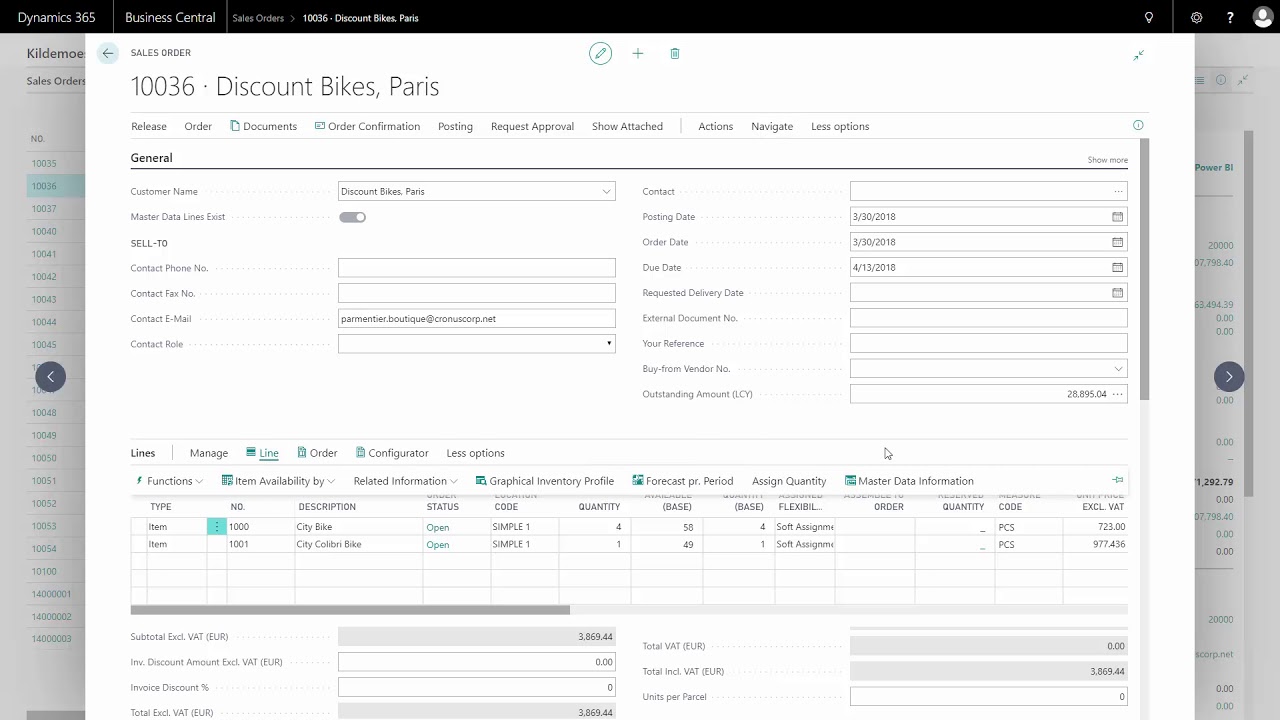
Task: Toggle Master Data Lines Exist switch
Action: 352,217
